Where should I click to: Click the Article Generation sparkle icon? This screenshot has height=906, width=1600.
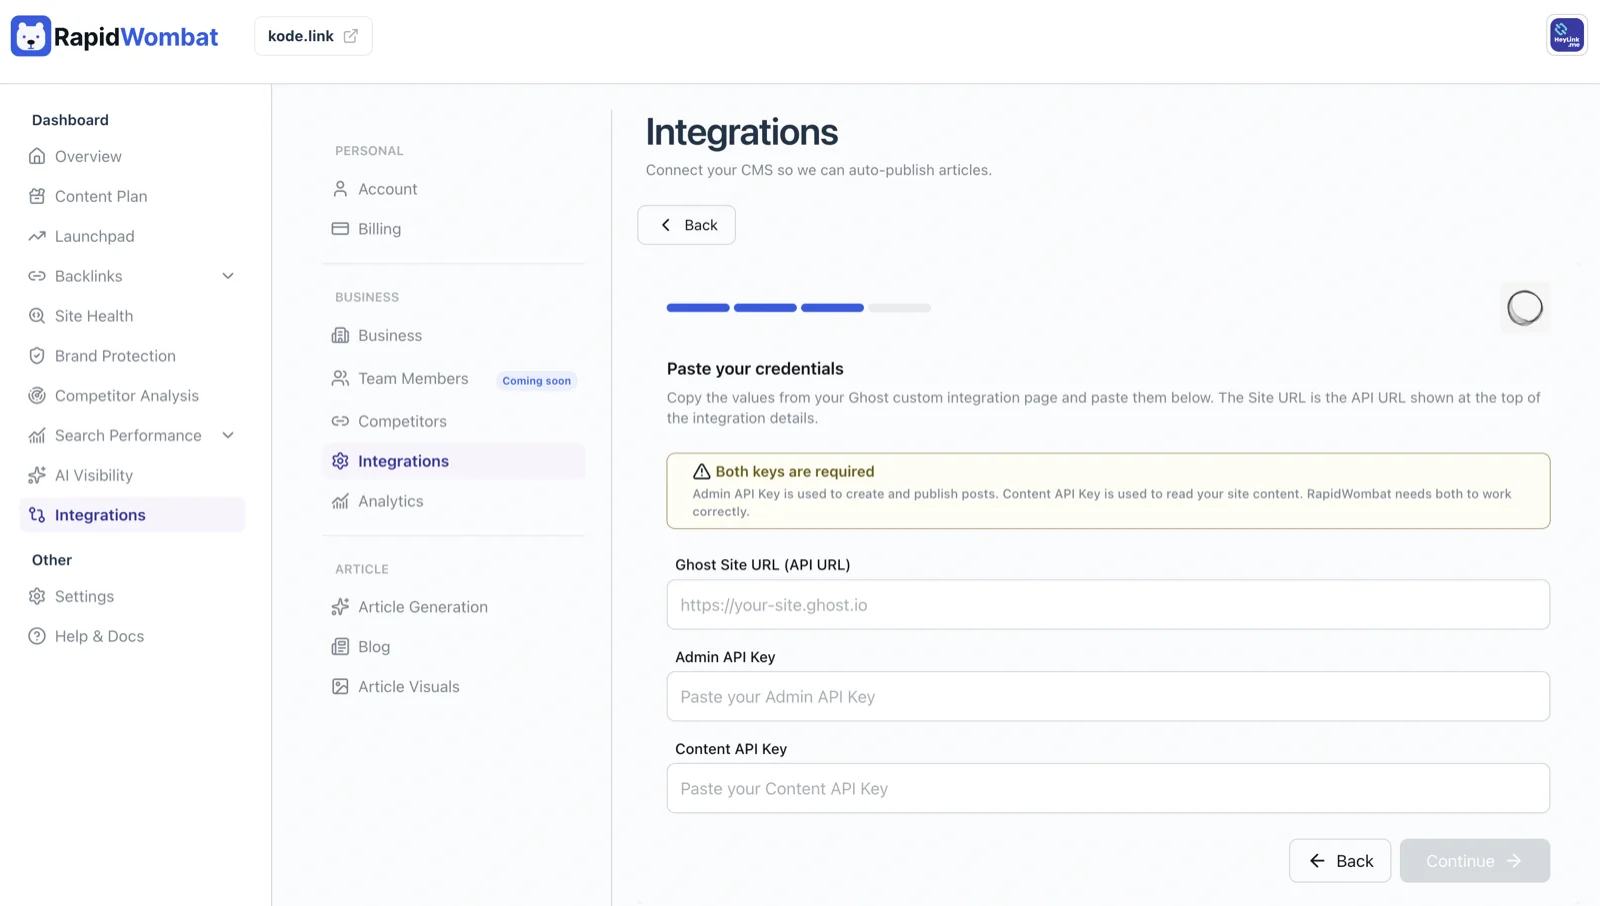[340, 607]
